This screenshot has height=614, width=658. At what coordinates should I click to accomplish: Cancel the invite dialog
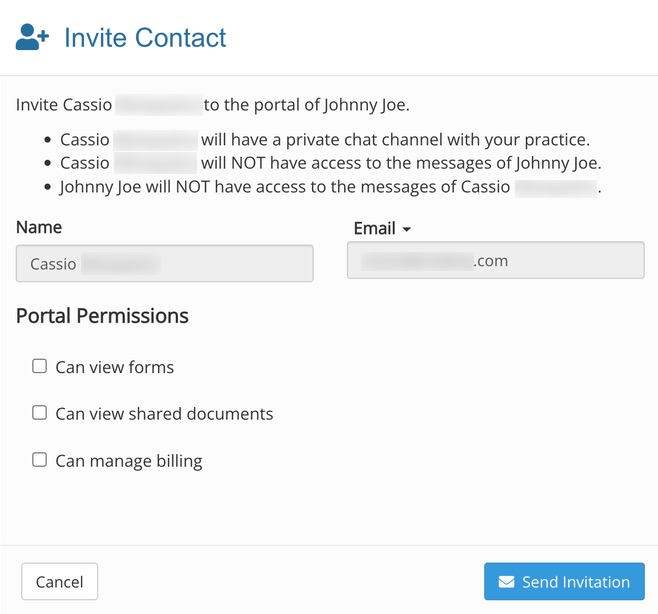point(60,581)
